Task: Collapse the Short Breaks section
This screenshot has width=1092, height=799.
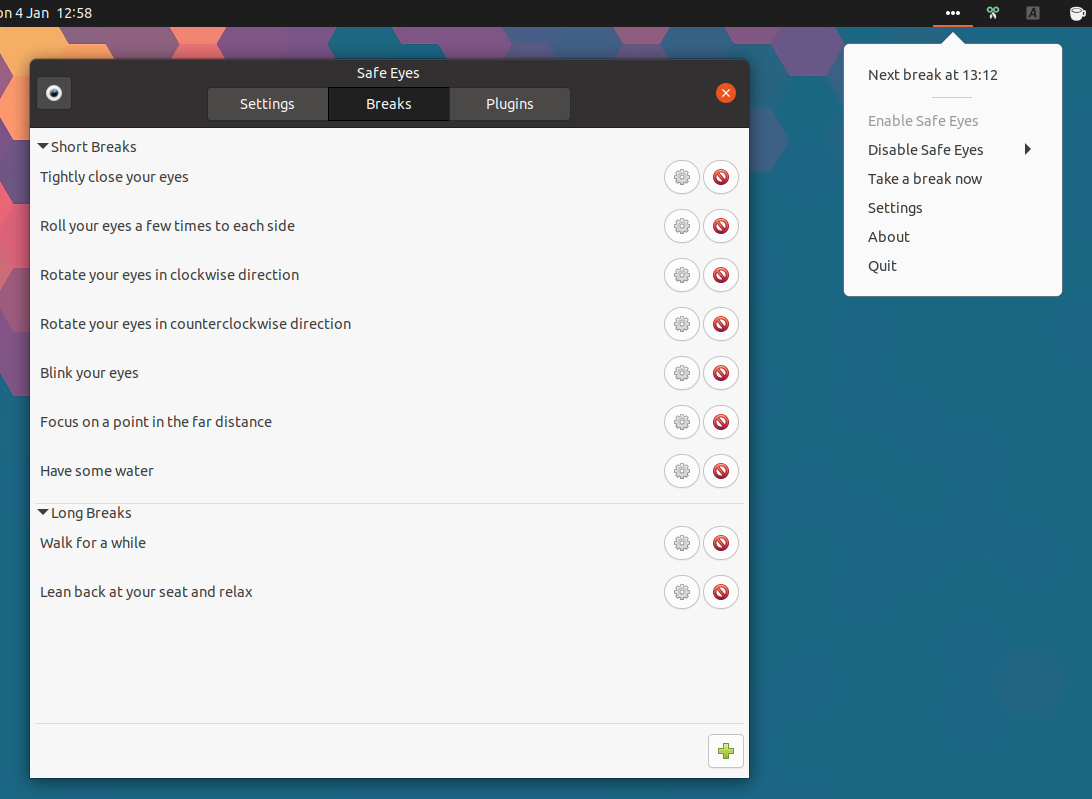Action: pos(43,145)
